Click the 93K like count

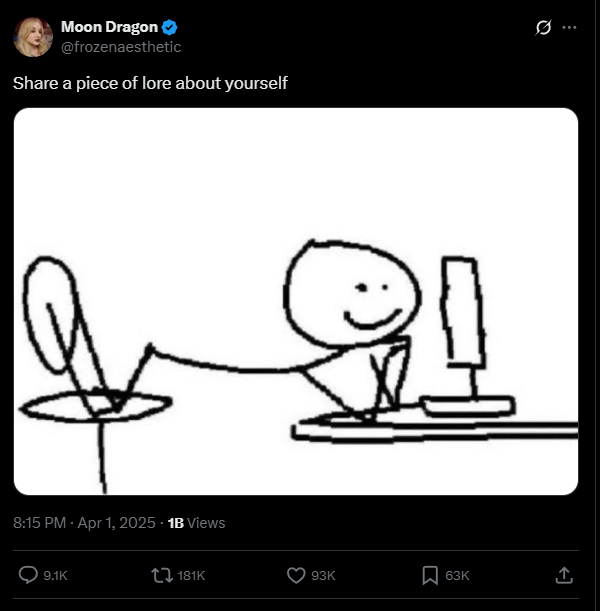[x=324, y=575]
